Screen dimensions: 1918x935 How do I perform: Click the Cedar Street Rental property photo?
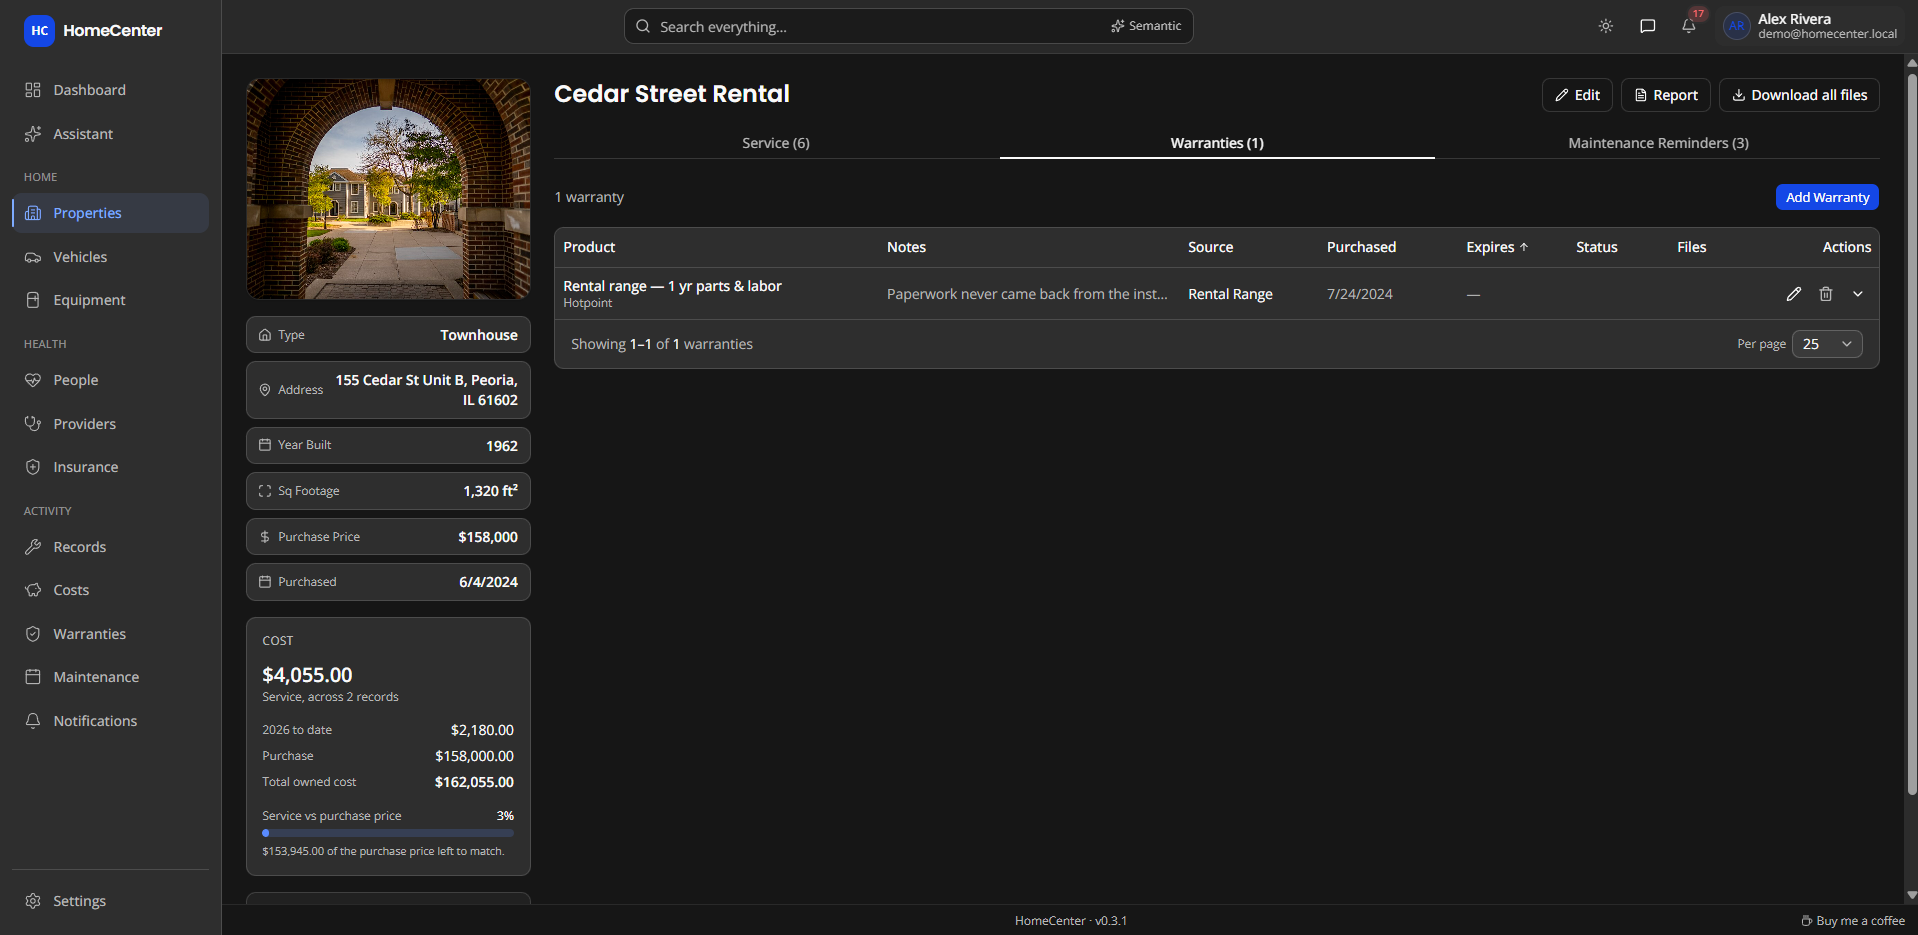(388, 189)
